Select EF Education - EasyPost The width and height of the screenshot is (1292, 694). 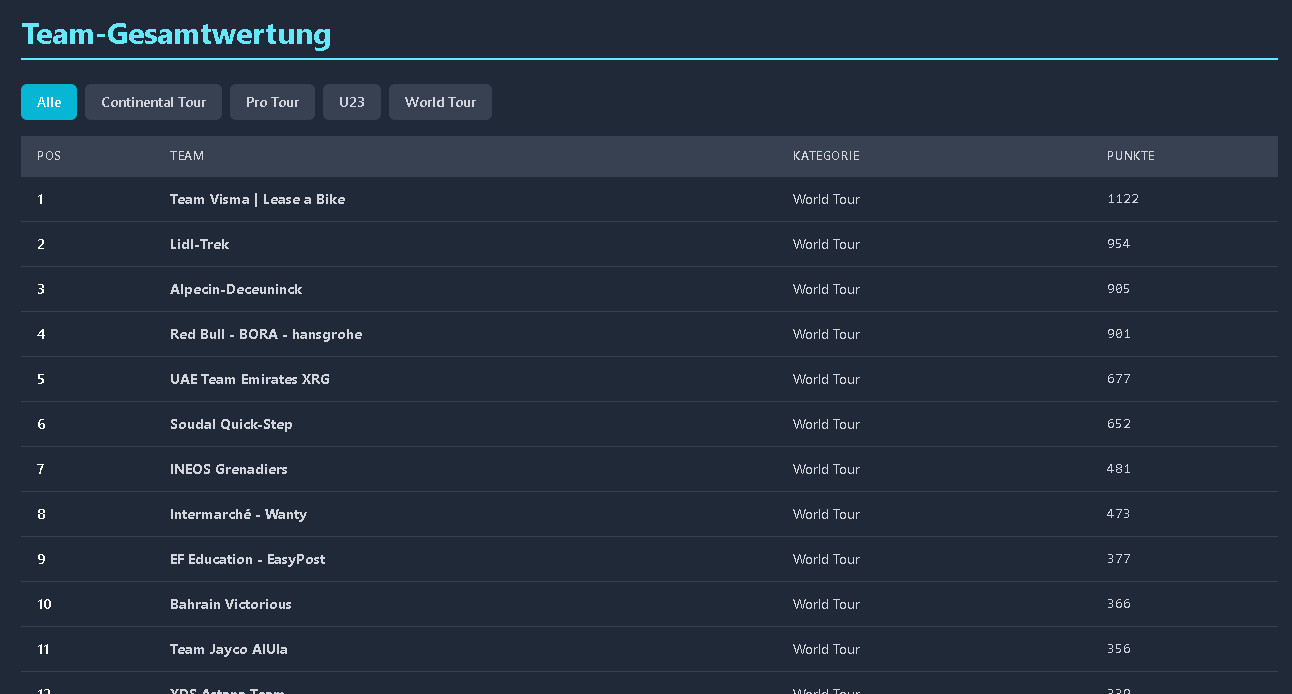click(x=247, y=559)
